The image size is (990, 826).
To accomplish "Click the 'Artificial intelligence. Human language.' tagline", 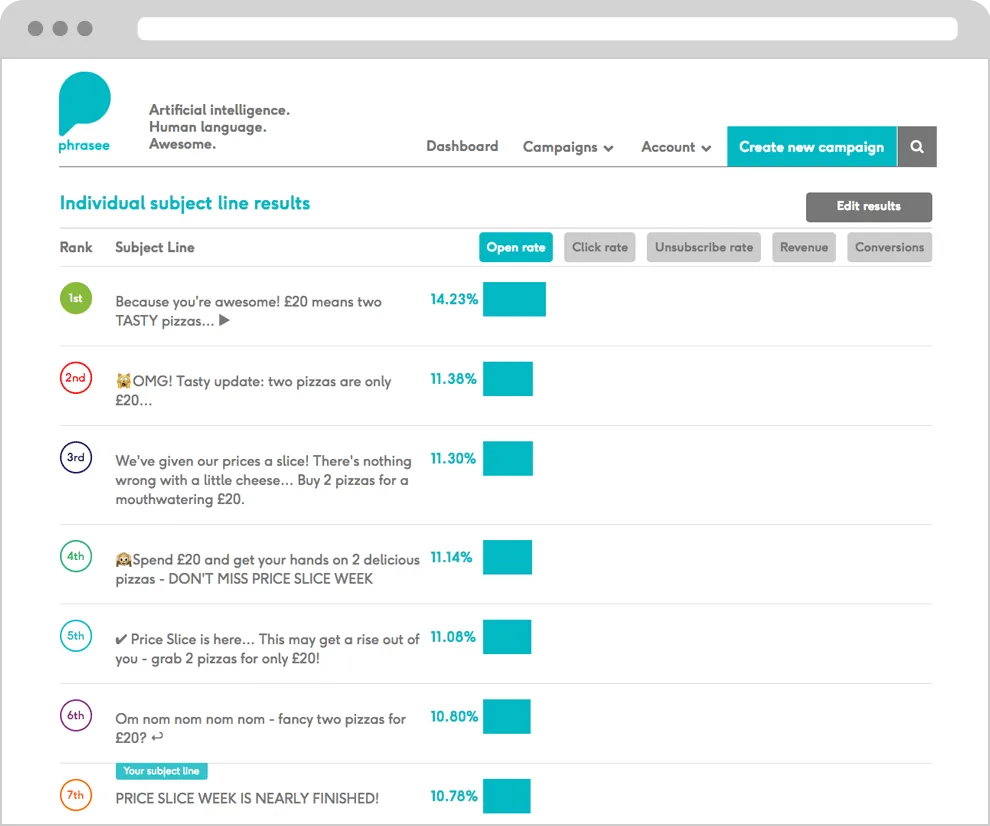I will tap(219, 127).
